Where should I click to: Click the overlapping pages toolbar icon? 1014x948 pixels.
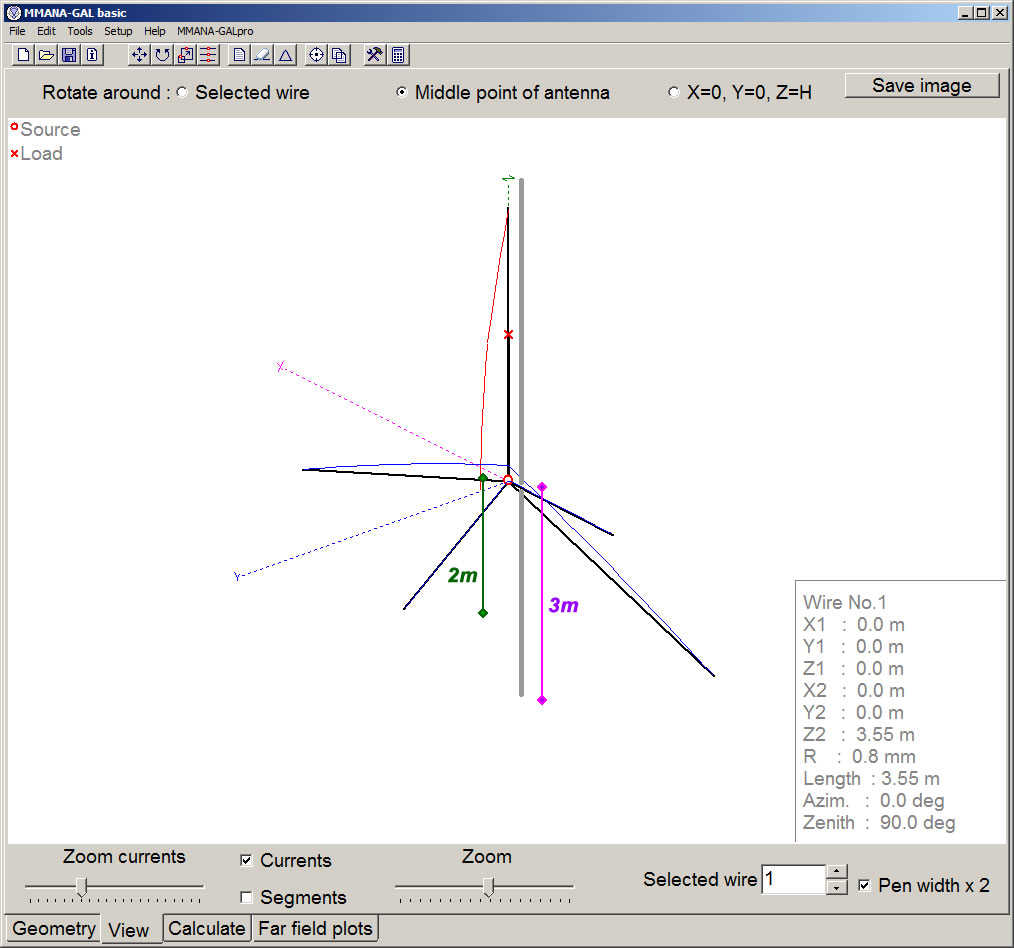(x=340, y=55)
